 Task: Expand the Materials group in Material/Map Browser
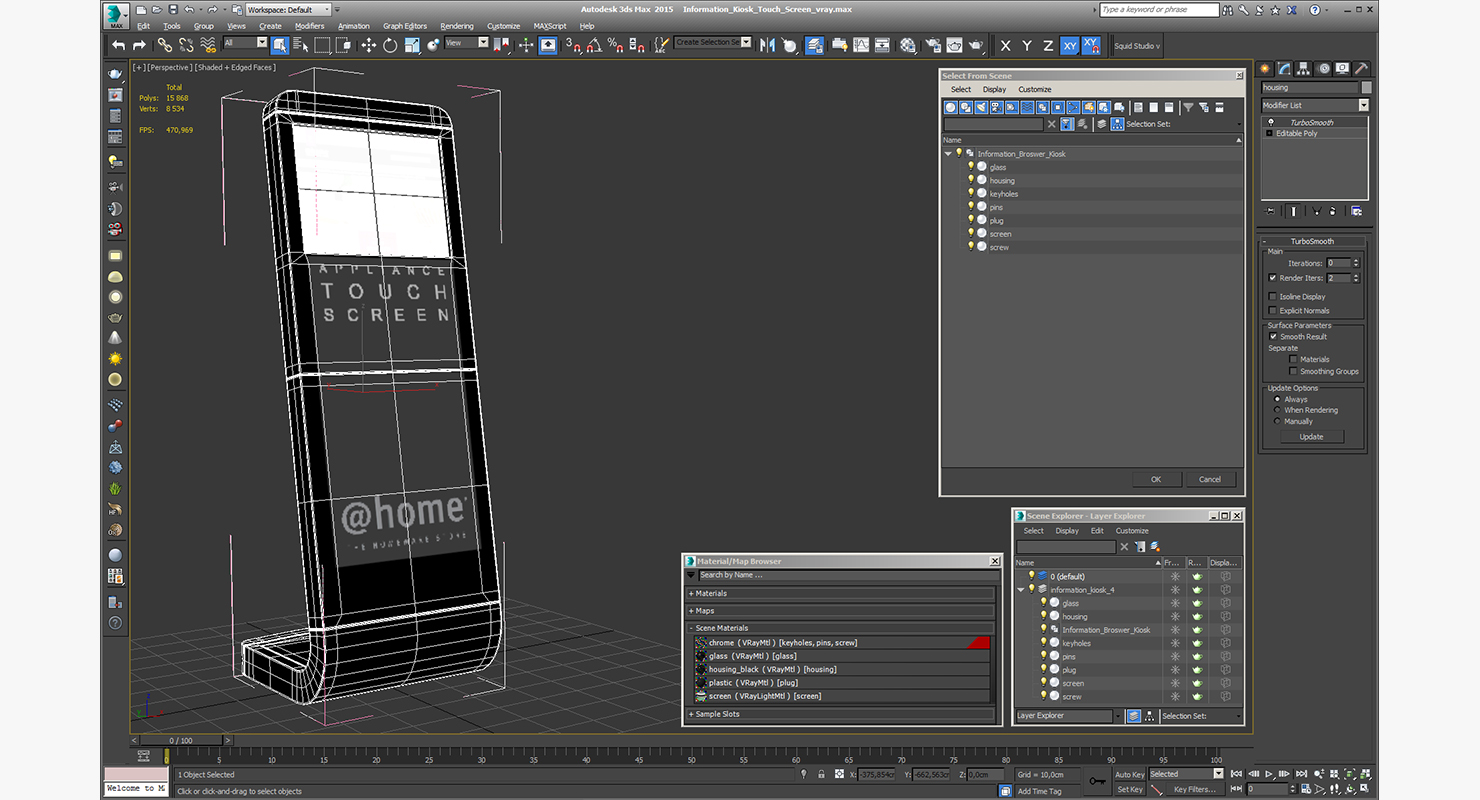(841, 593)
